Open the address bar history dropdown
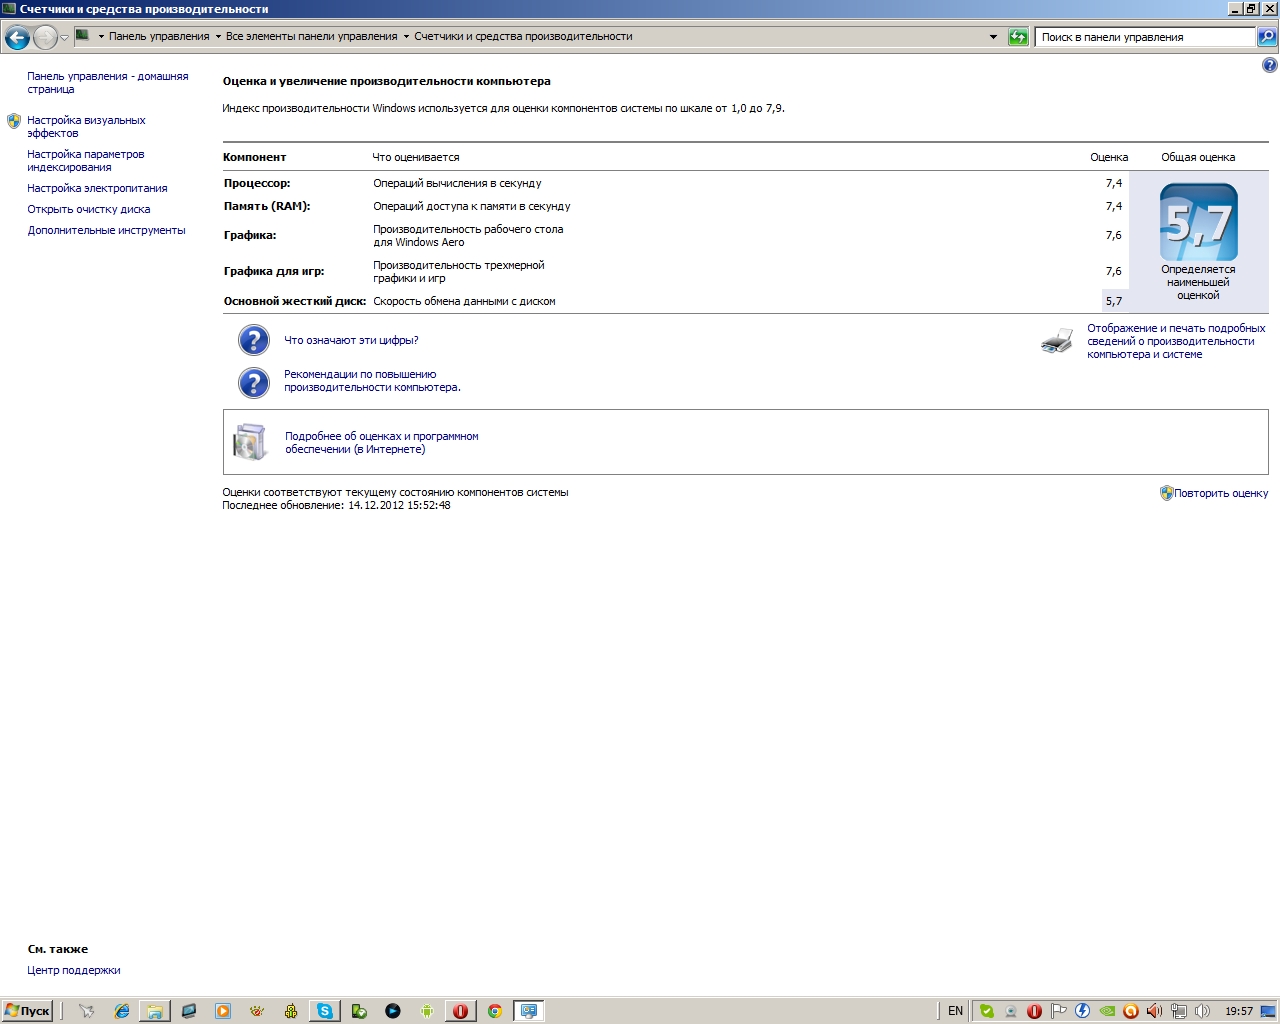The height and width of the screenshot is (1024, 1280). pyautogui.click(x=993, y=37)
